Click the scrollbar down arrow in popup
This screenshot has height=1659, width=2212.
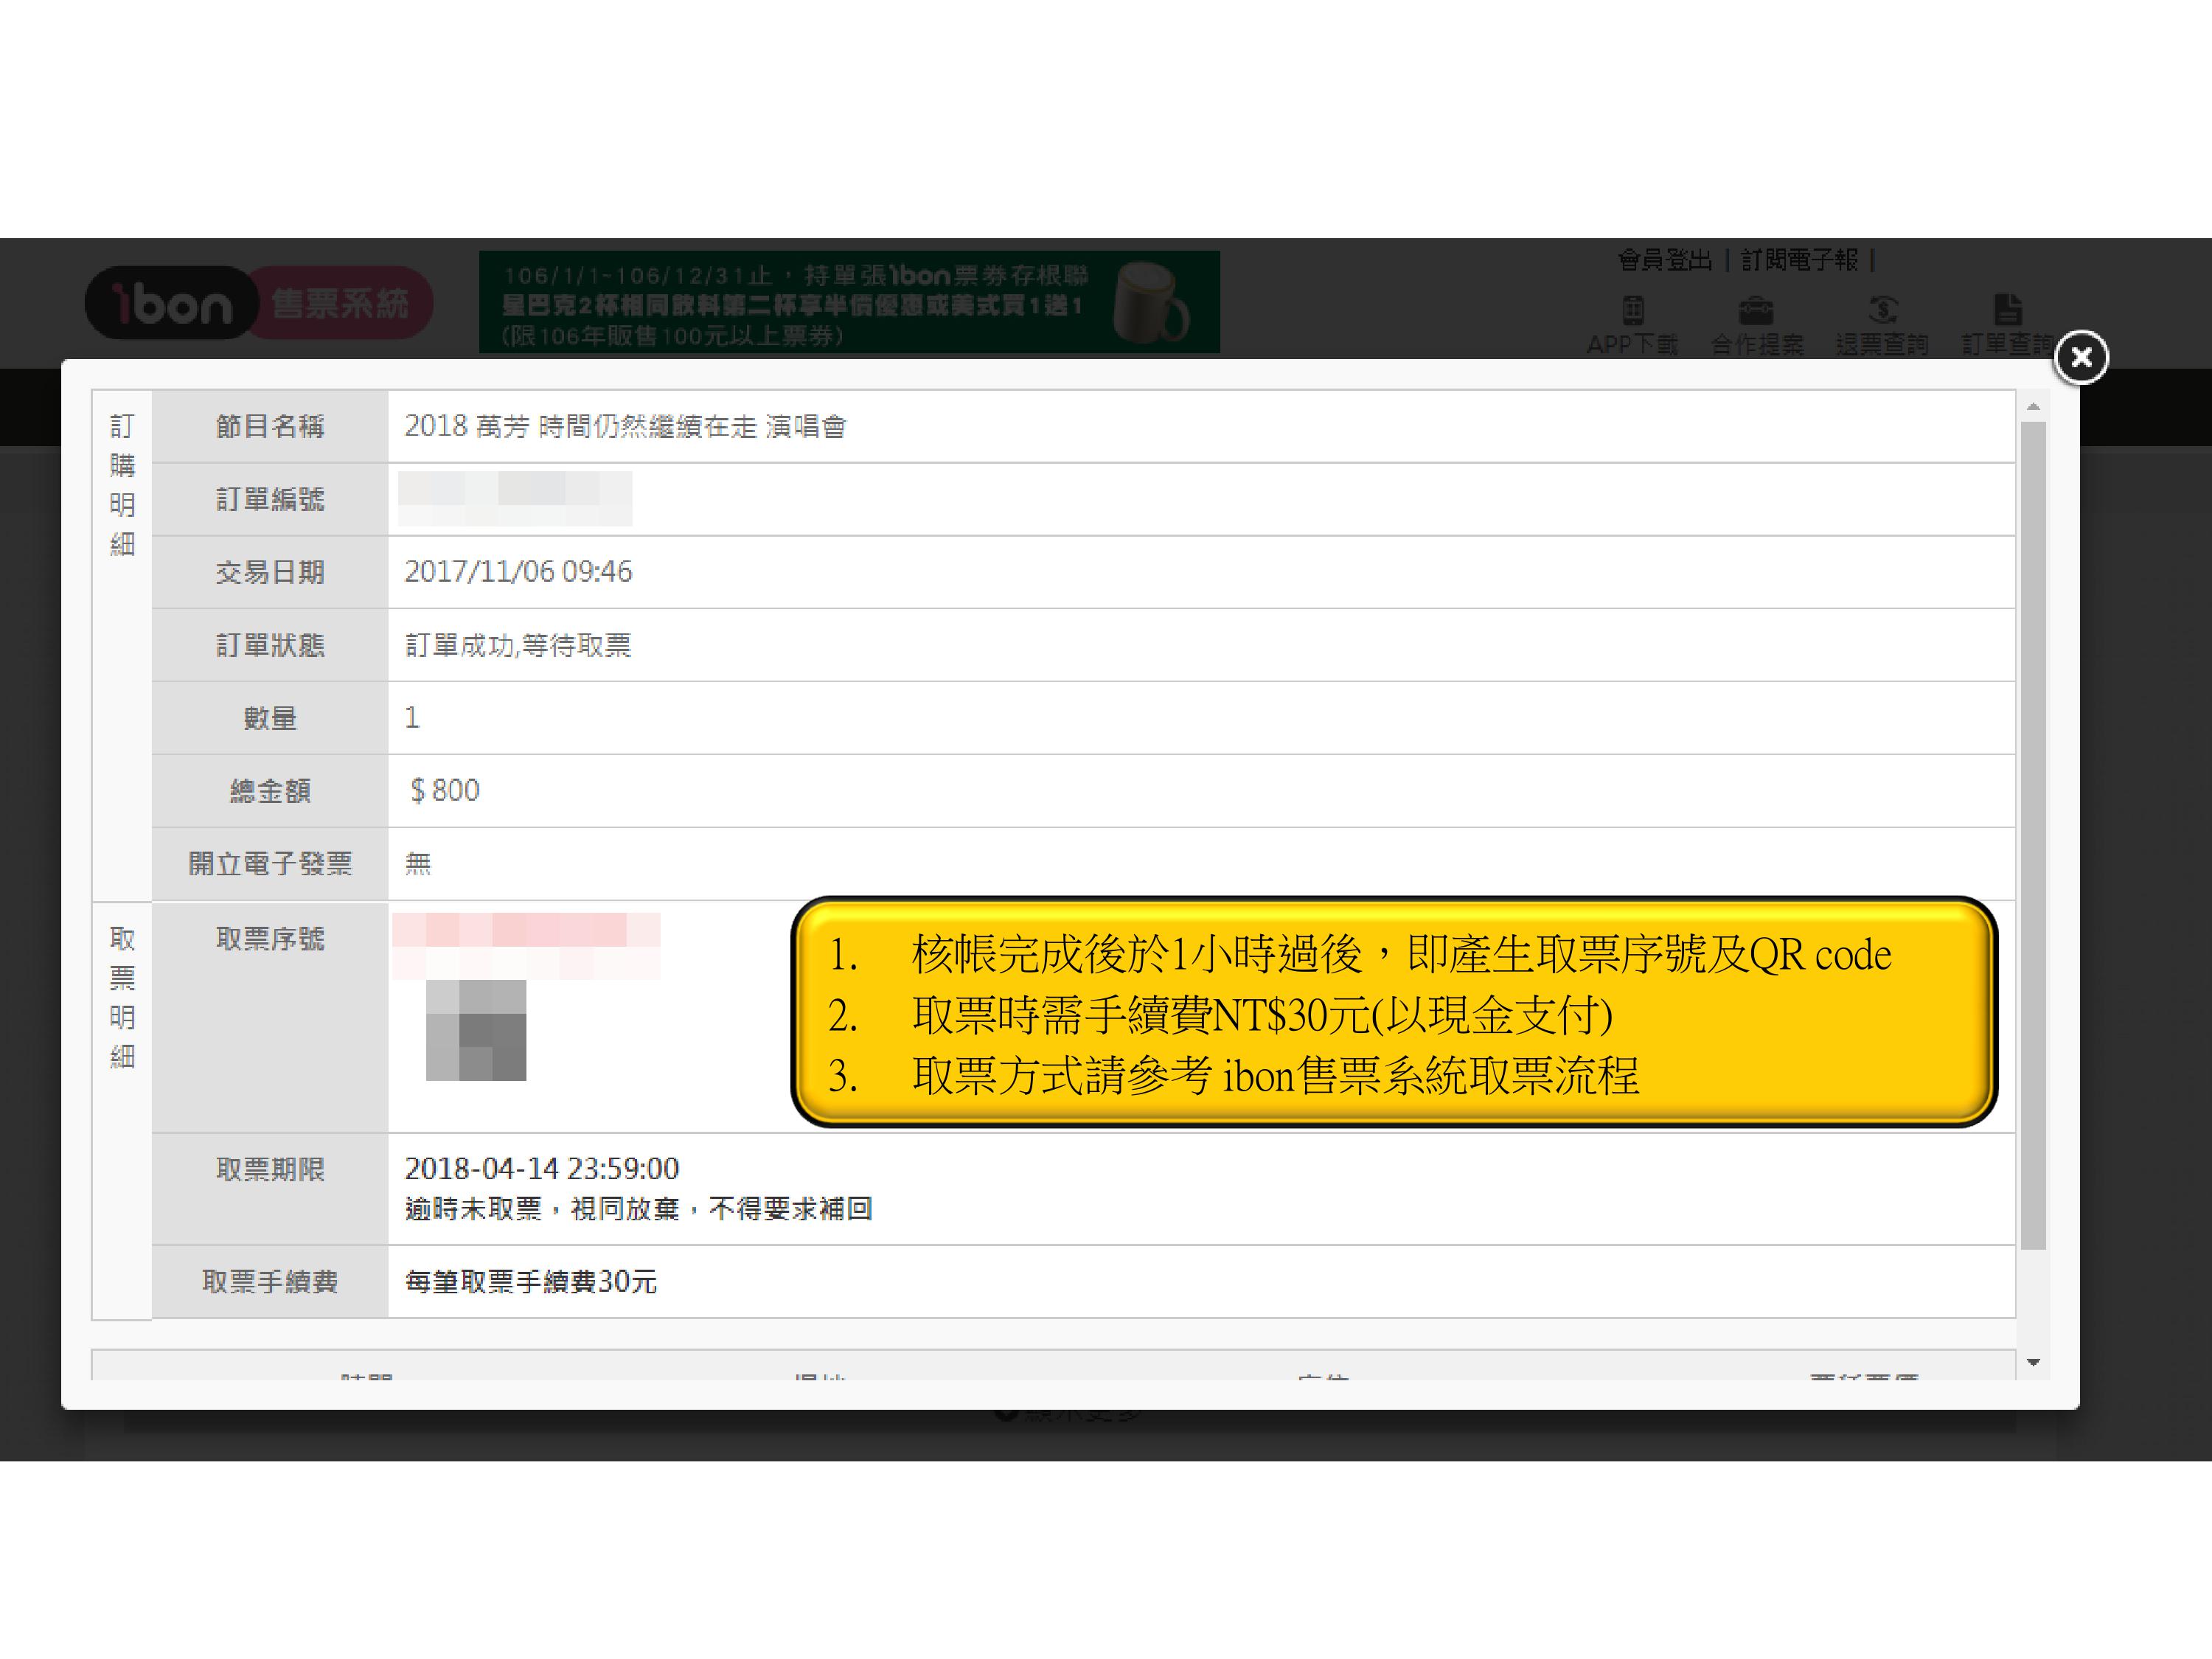click(x=2033, y=1362)
